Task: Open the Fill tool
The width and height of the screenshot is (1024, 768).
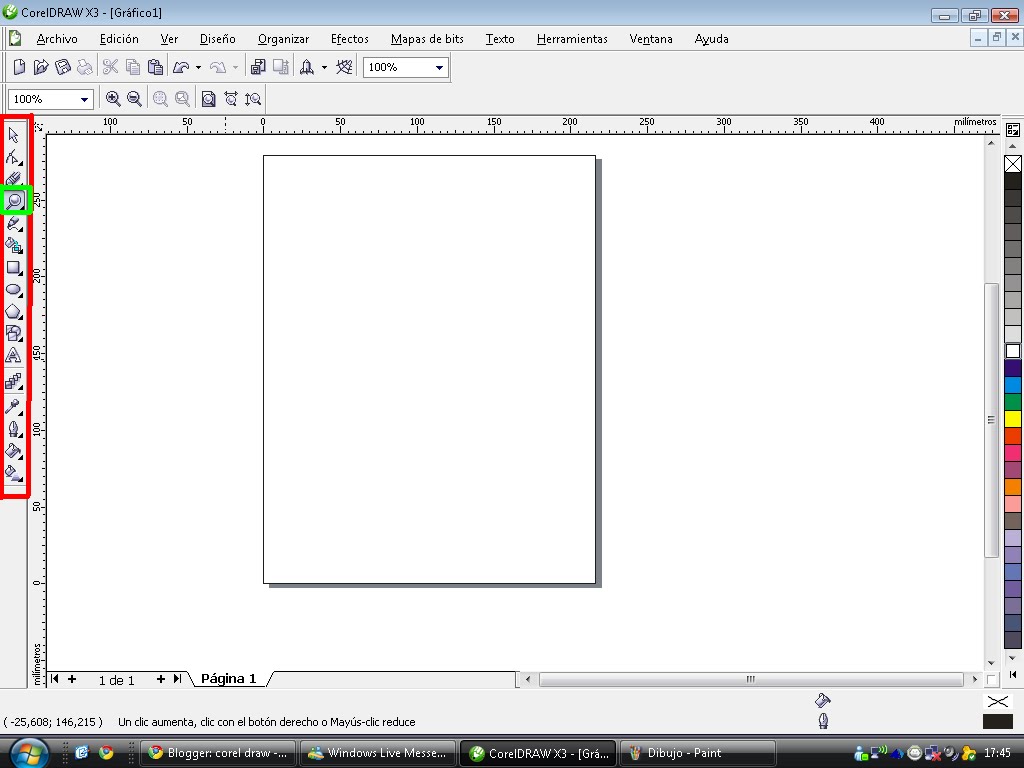Action: coord(14,451)
